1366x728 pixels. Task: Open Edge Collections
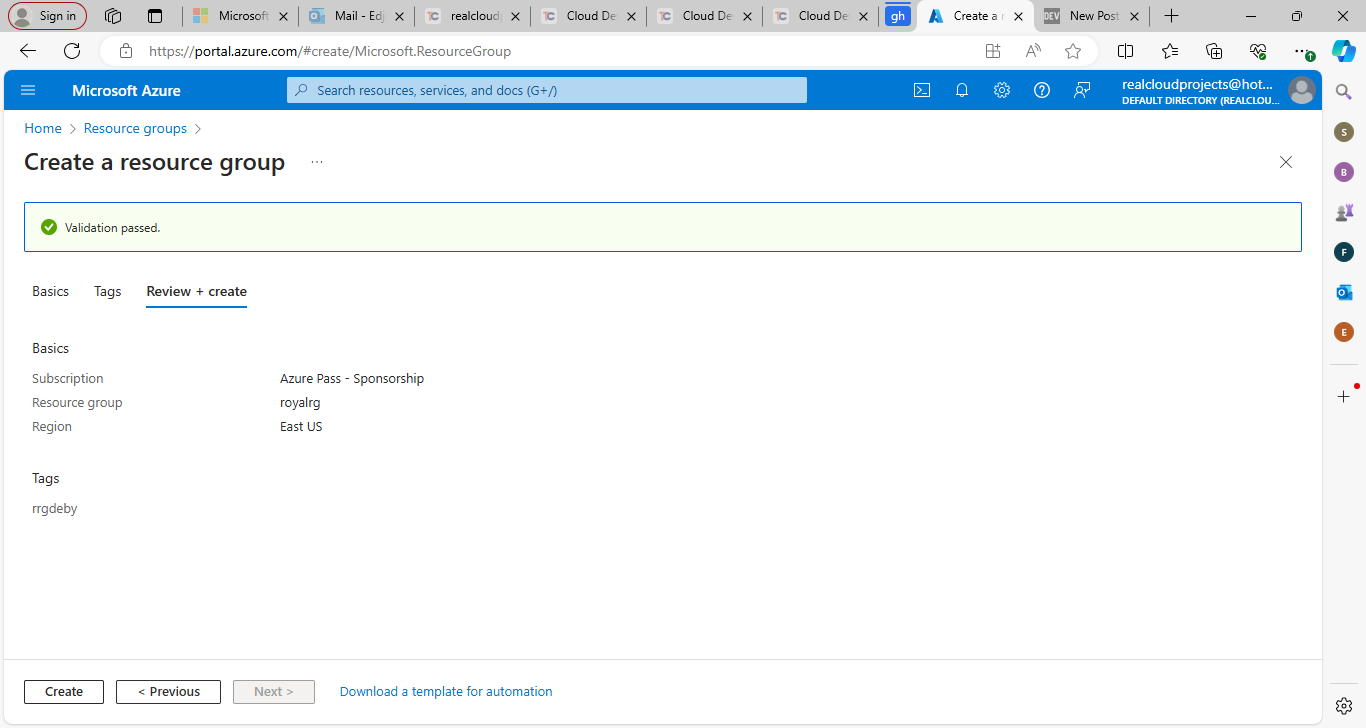tap(1214, 51)
